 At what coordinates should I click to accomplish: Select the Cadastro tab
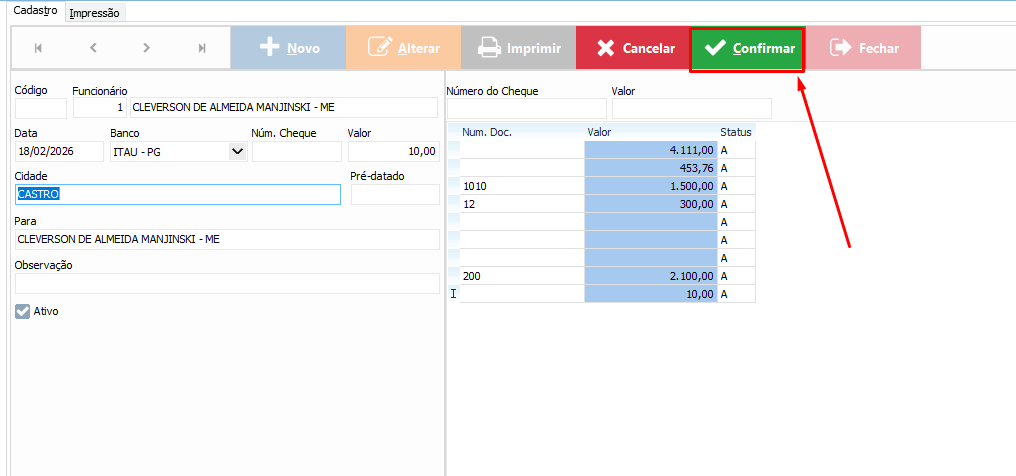coord(32,12)
